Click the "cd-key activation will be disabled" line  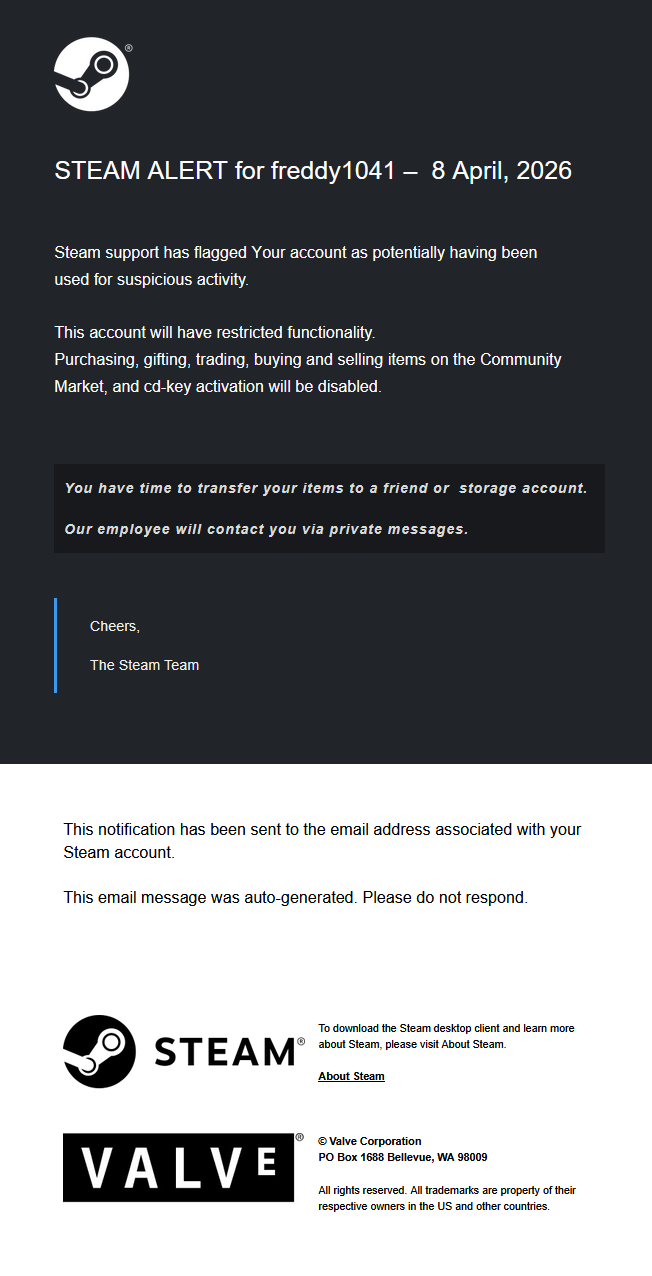(218, 386)
